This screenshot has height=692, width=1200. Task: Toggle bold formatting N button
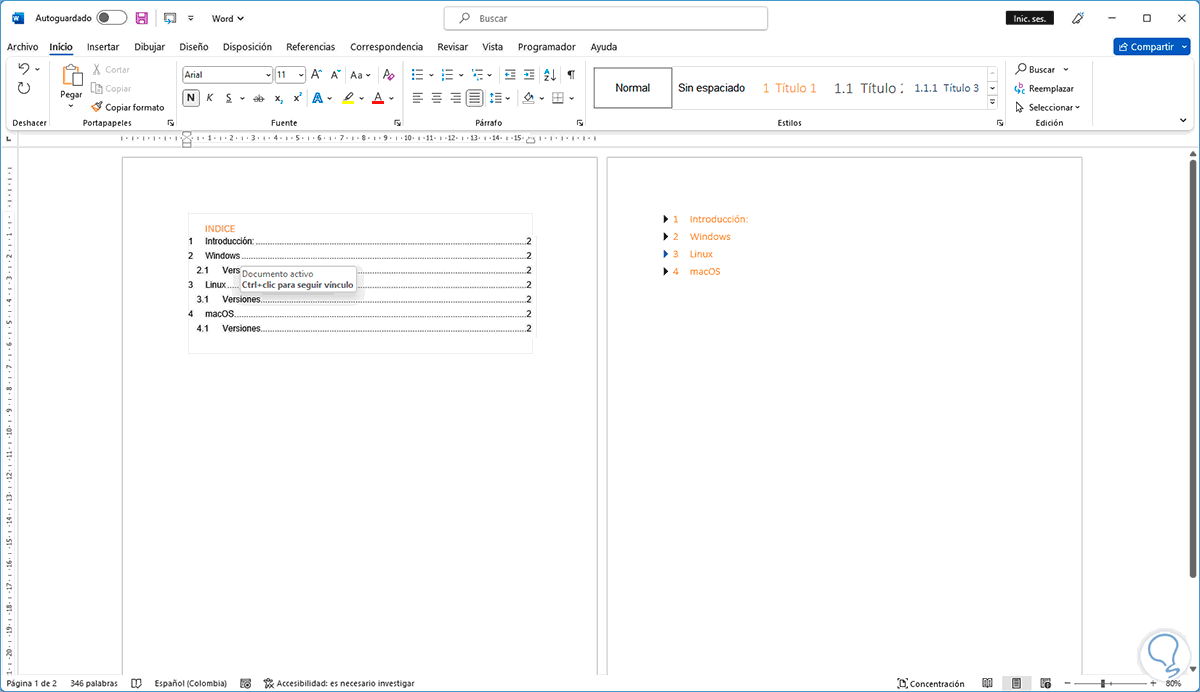point(191,98)
